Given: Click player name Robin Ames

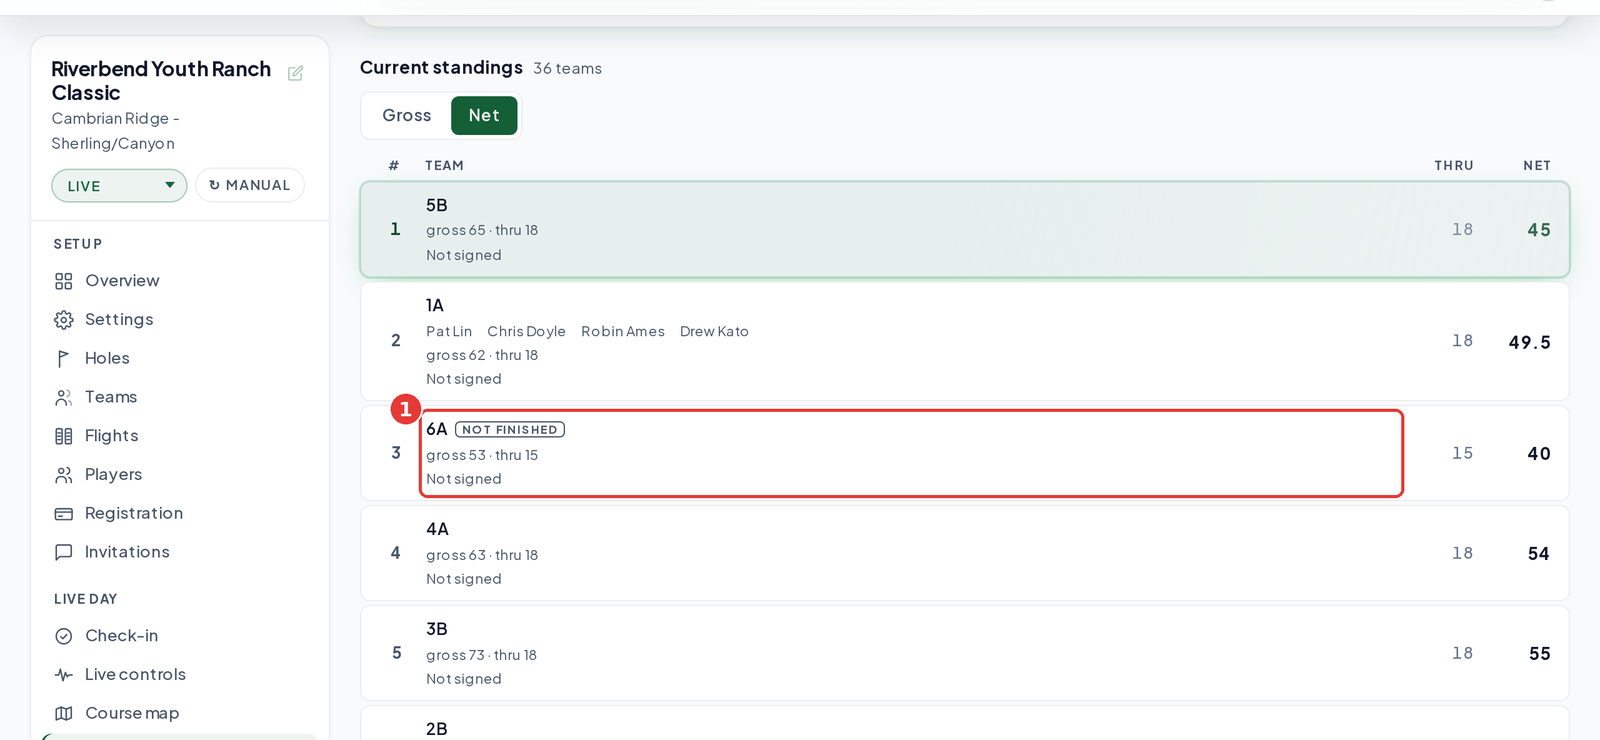Looking at the screenshot, I should pyautogui.click(x=623, y=331).
